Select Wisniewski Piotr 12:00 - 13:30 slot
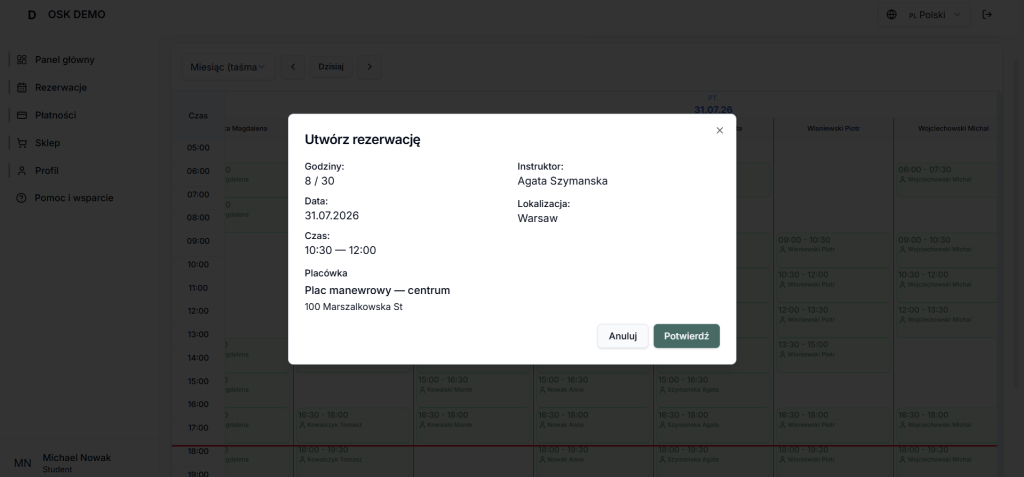1024x477 pixels. (833, 320)
